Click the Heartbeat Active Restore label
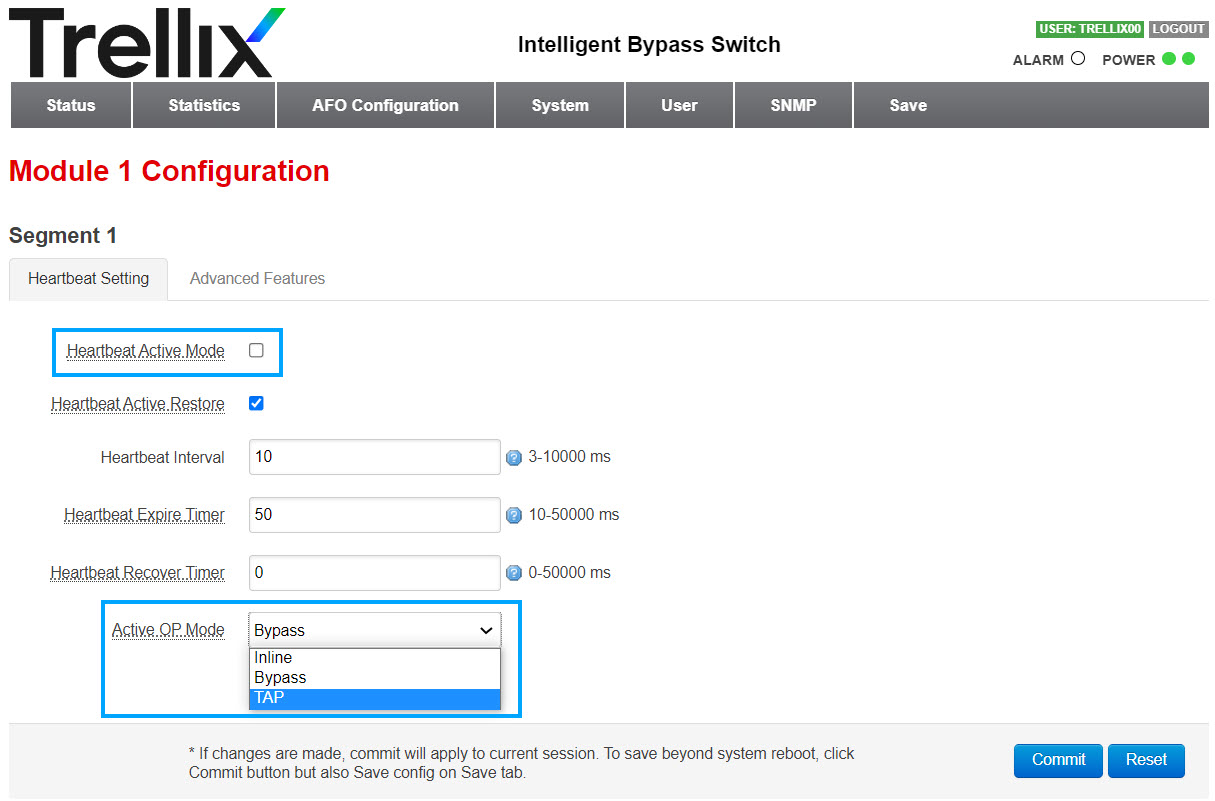Viewport: 1215px width, 801px height. pyautogui.click(x=138, y=404)
